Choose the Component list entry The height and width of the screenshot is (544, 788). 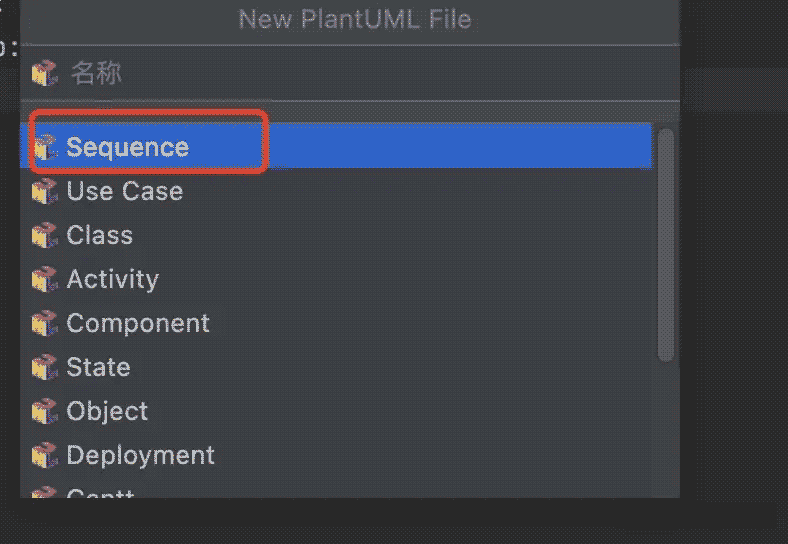coord(138,323)
